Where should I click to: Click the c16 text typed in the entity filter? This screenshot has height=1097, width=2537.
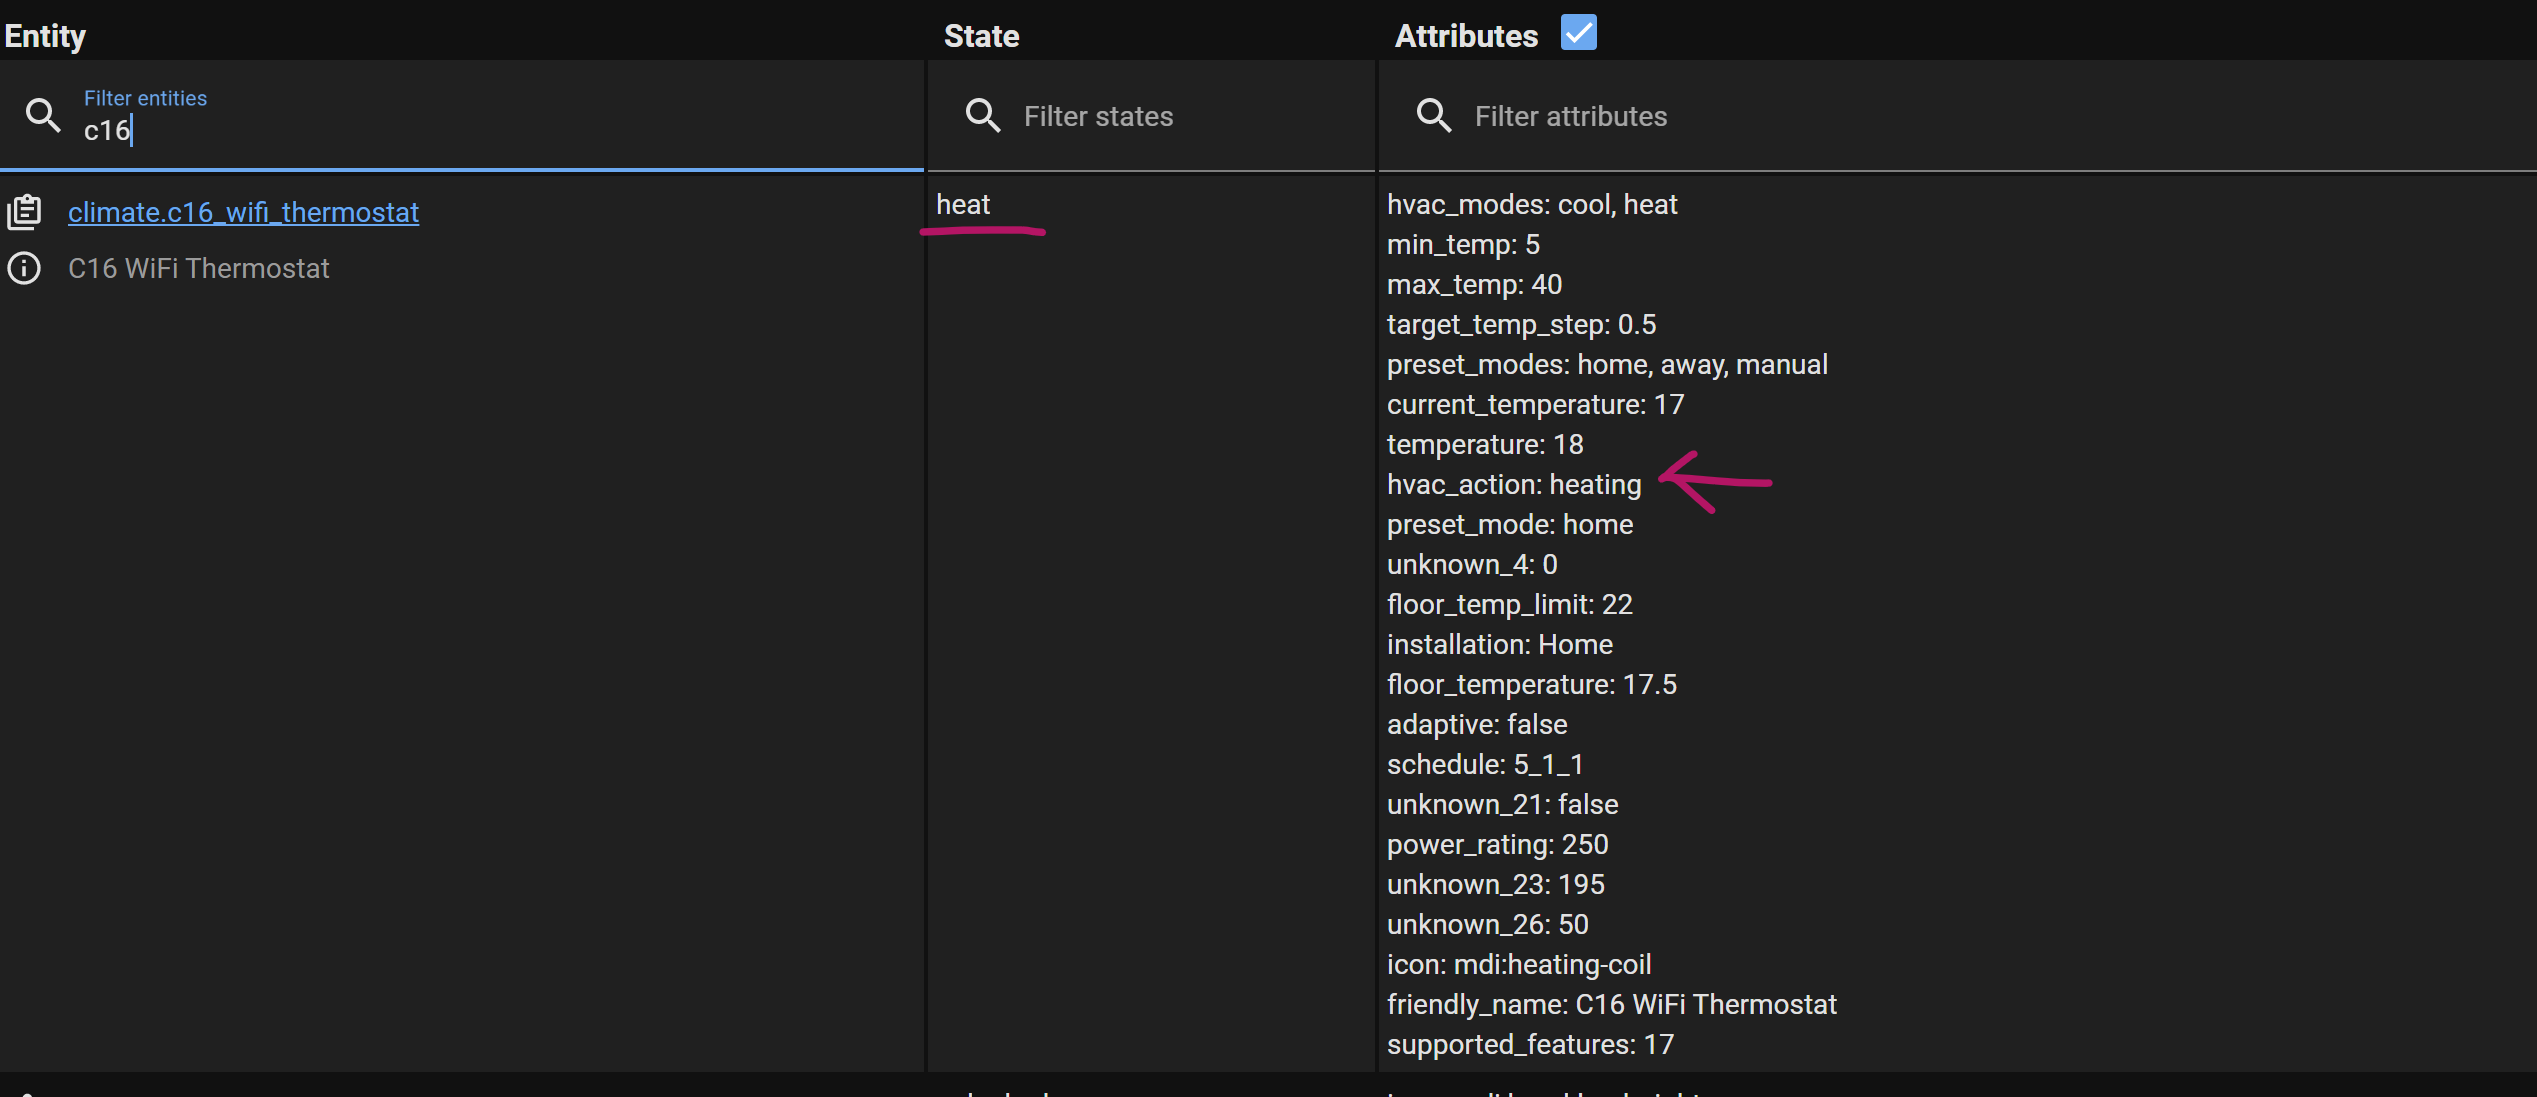point(106,130)
